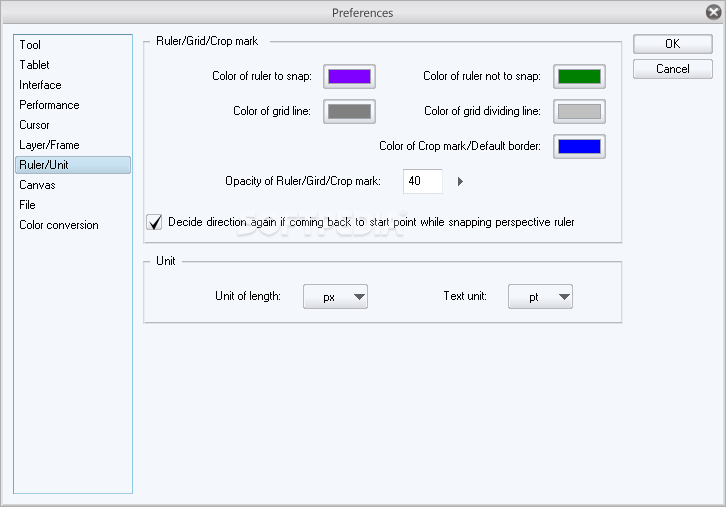Change the green ruler-not-to-snap color
Image resolution: width=726 pixels, height=507 pixels.
[x=579, y=76]
